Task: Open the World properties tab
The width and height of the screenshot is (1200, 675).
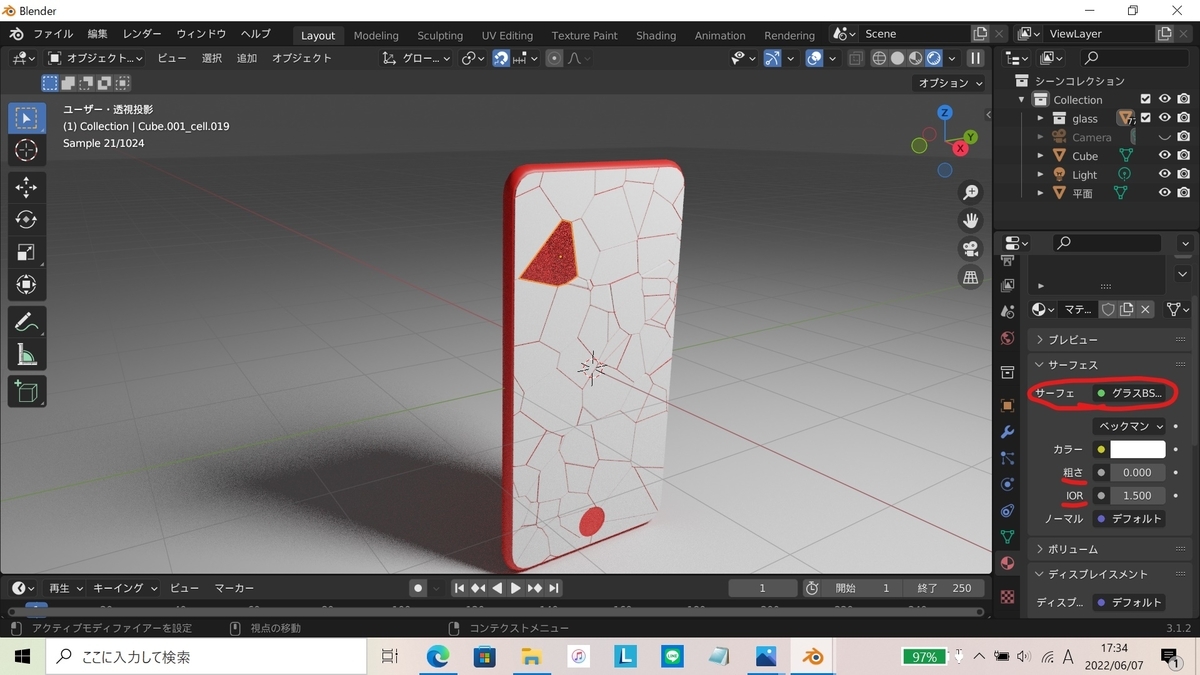Action: point(1007,338)
